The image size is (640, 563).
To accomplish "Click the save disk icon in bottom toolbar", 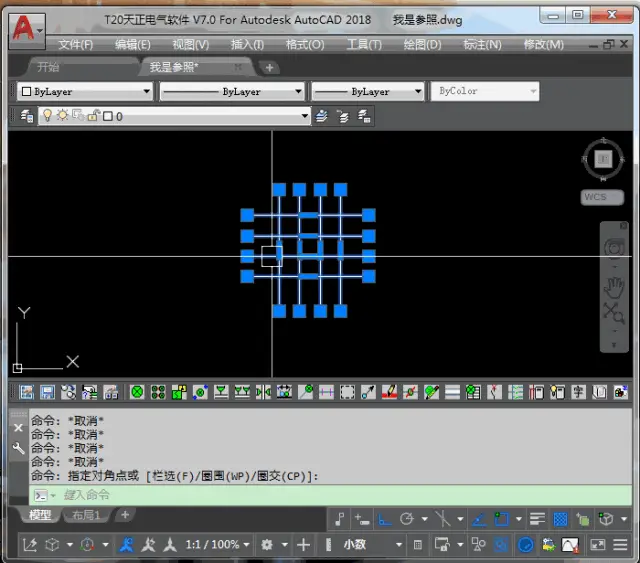I will click(x=47, y=392).
